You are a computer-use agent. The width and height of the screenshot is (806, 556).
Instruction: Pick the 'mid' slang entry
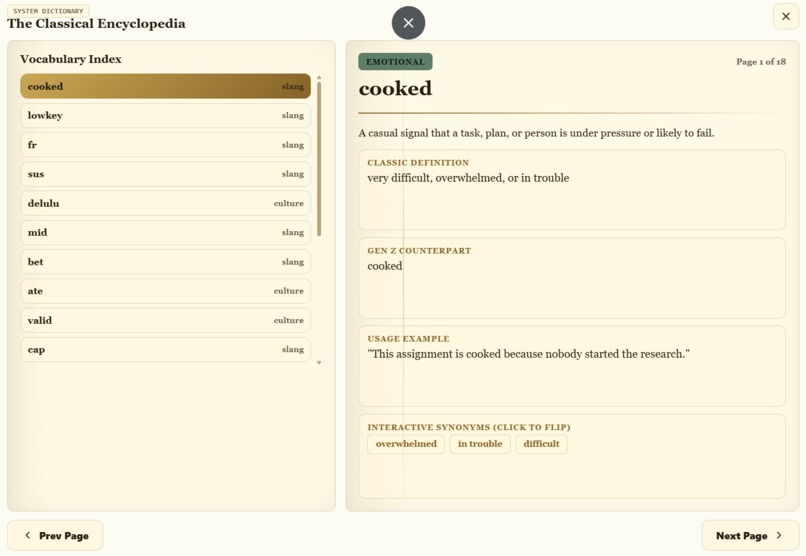(x=166, y=233)
